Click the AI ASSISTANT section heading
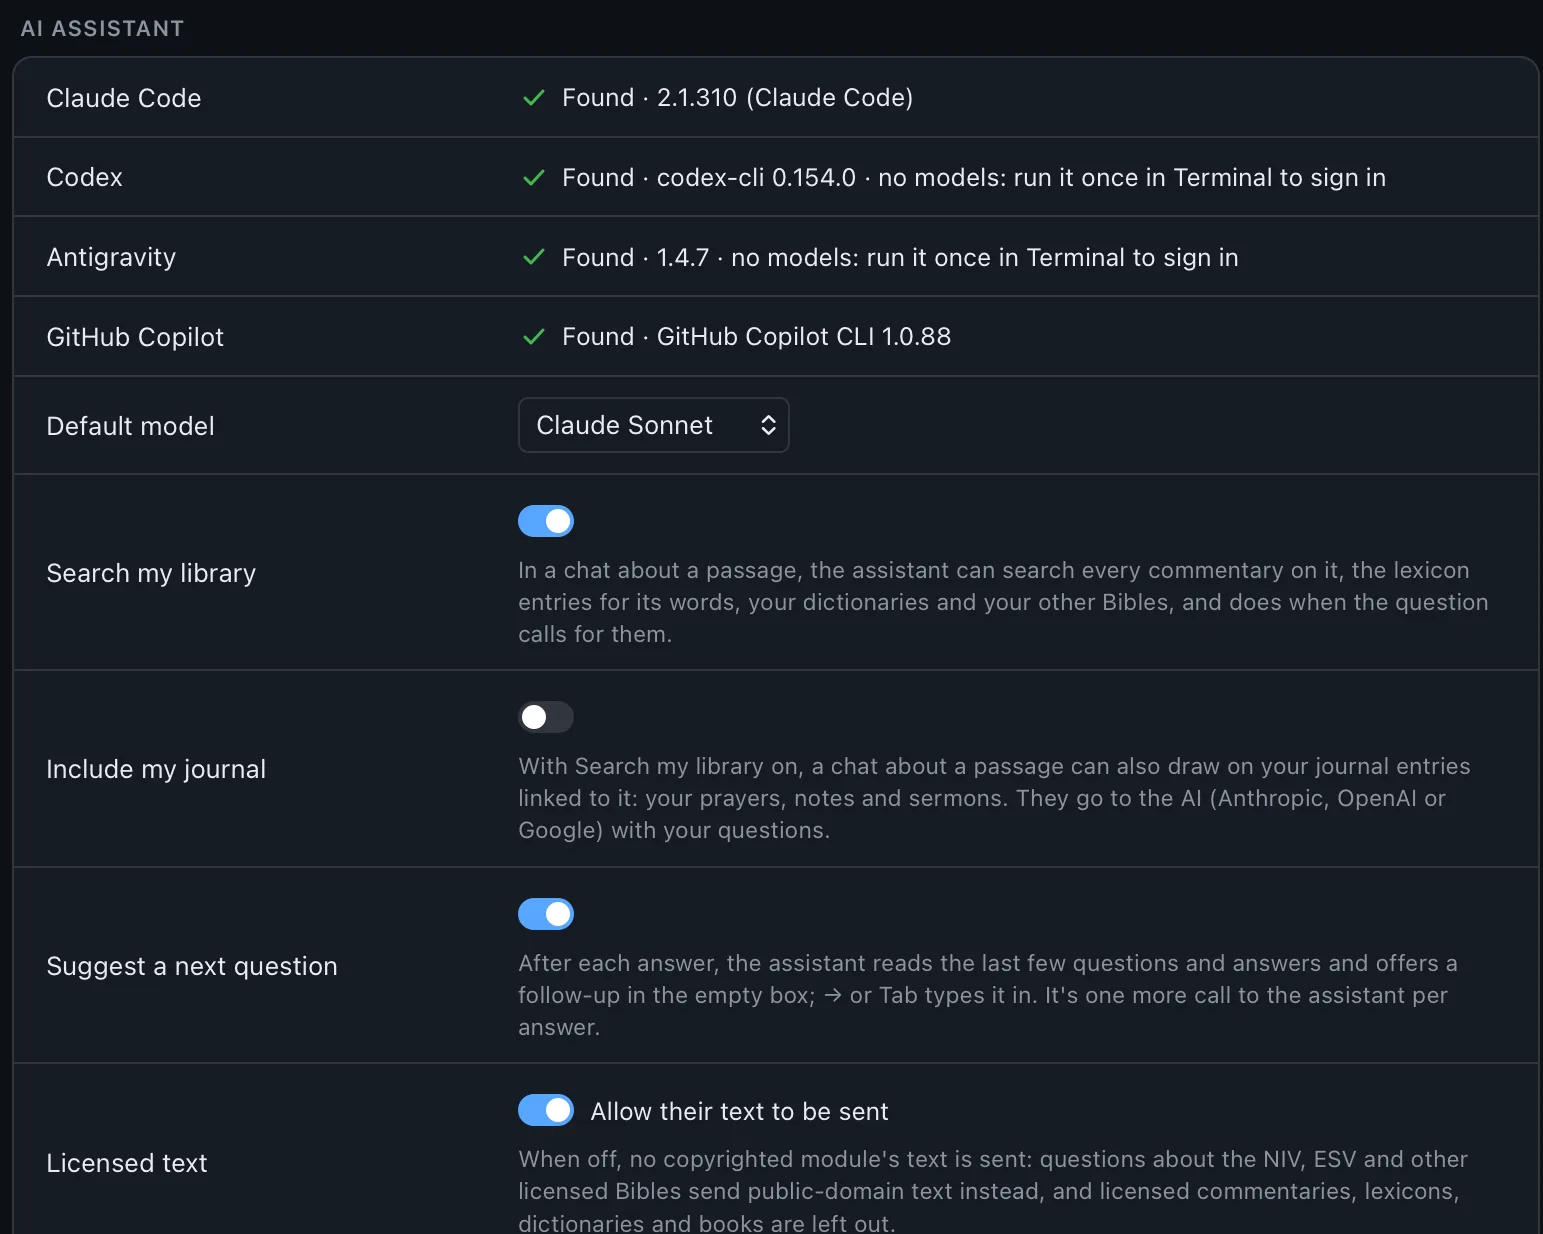1543x1234 pixels. click(x=102, y=28)
